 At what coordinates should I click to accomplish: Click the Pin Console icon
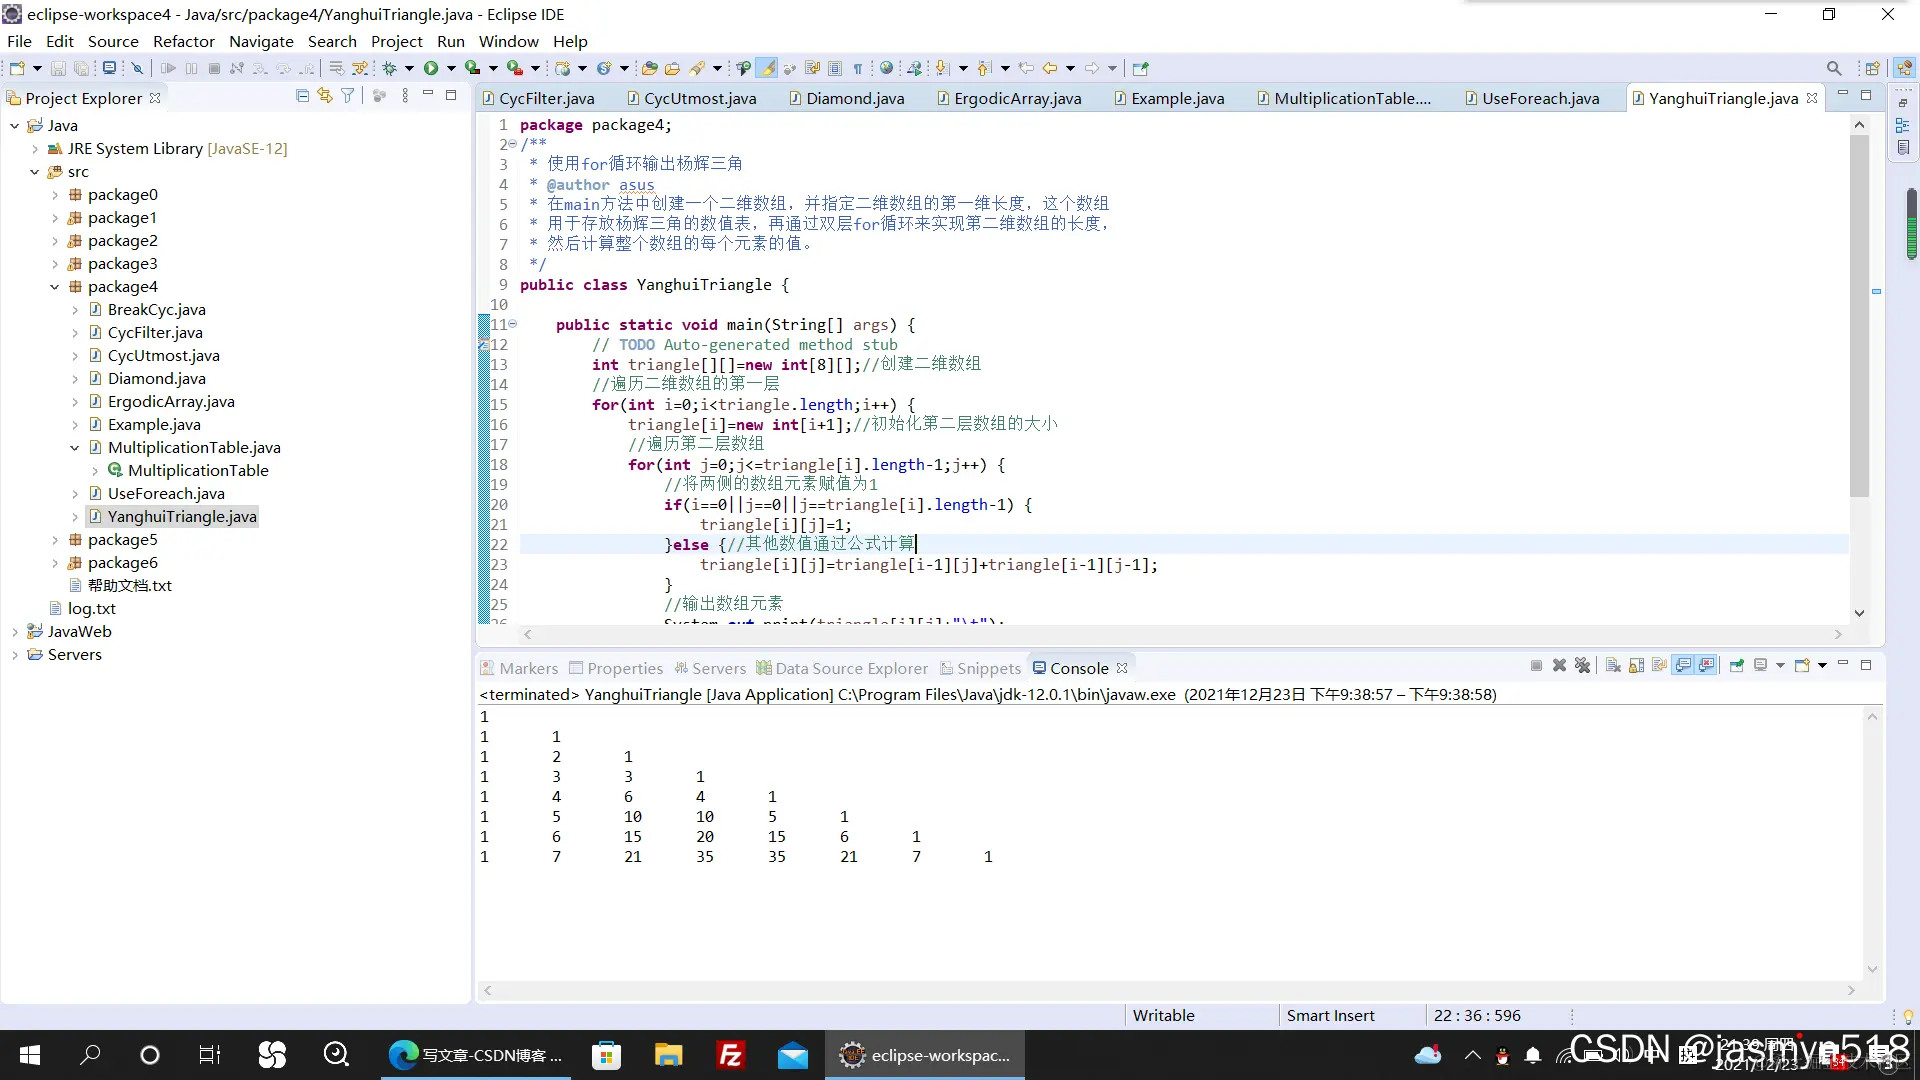1736,666
